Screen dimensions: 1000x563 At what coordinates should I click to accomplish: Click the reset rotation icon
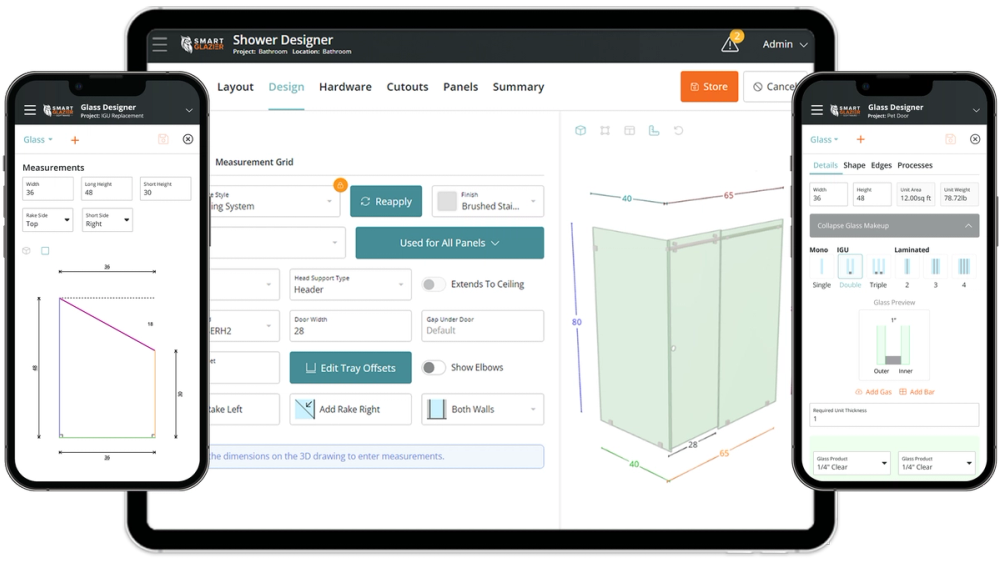click(x=679, y=131)
